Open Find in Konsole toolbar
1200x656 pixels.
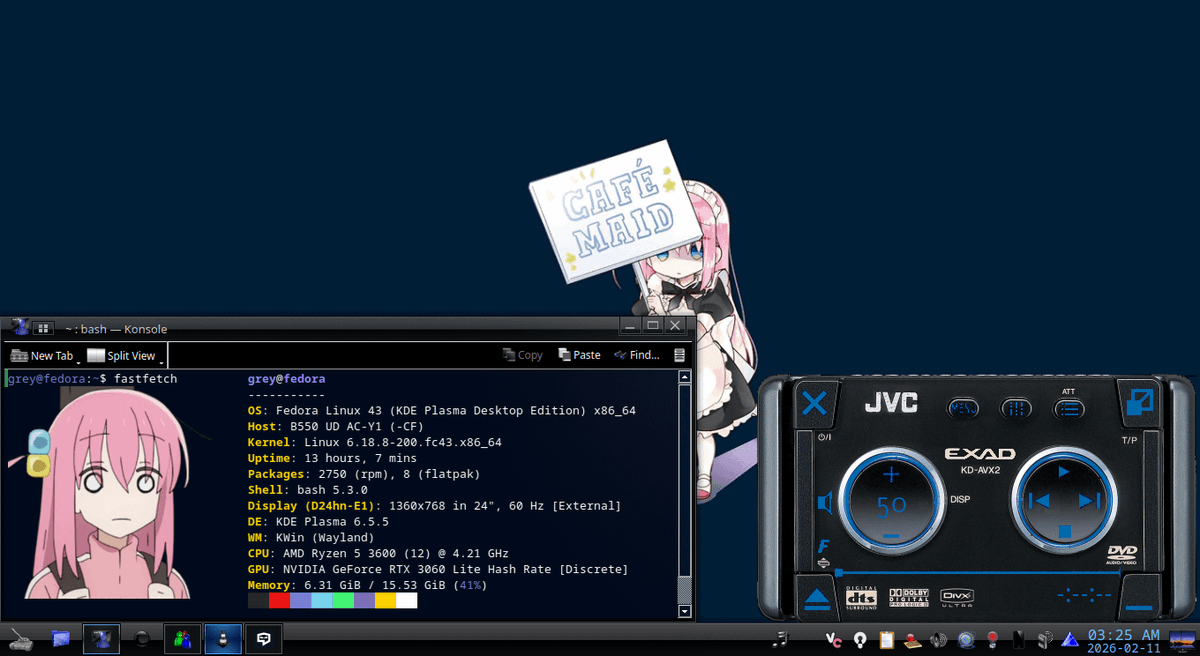tap(636, 355)
